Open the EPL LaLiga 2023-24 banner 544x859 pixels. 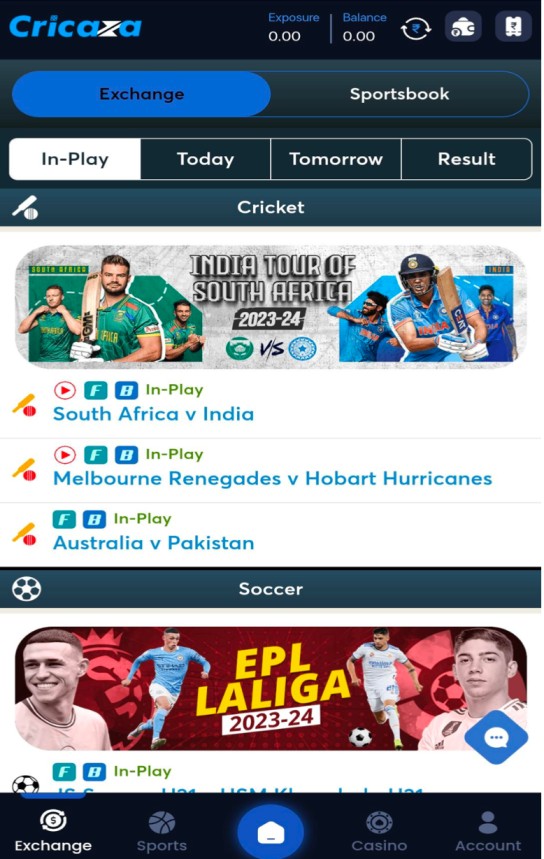click(x=271, y=689)
